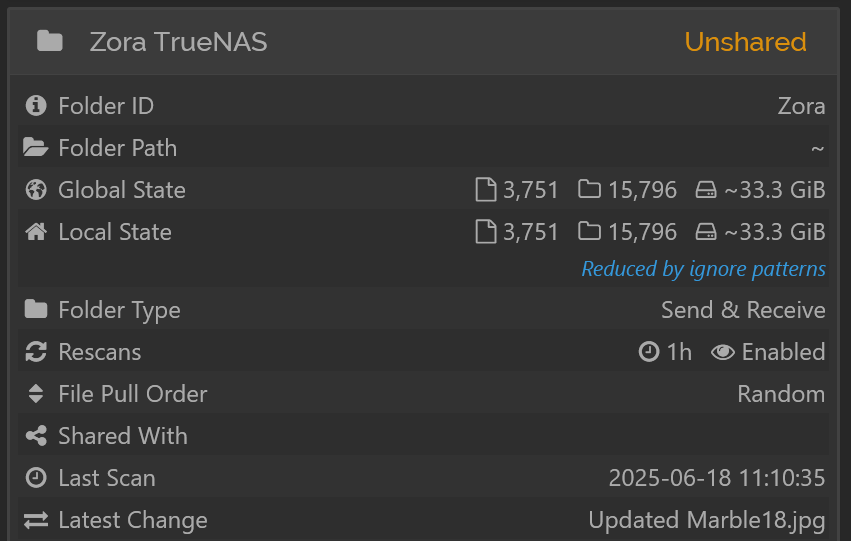The width and height of the screenshot is (851, 541).
Task: Click the globe icon for Global State
Action: pyautogui.click(x=36, y=189)
